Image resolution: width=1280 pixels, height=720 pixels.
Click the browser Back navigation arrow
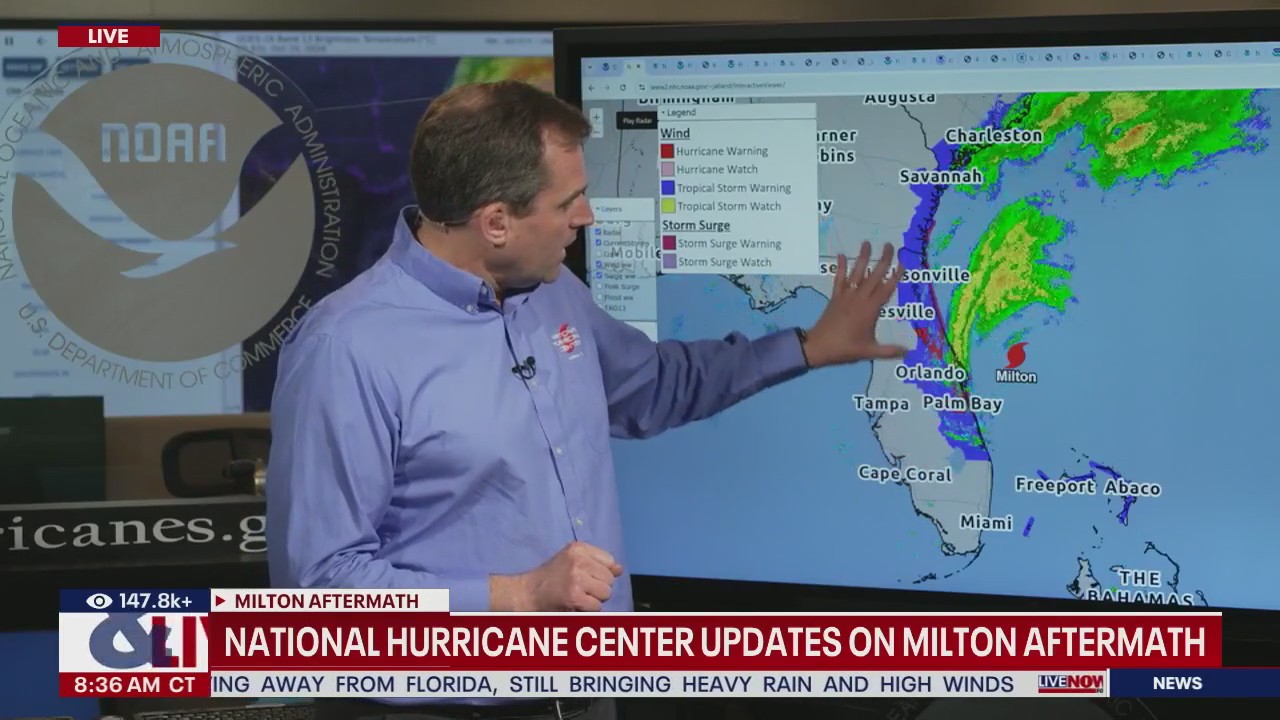pyautogui.click(x=591, y=86)
